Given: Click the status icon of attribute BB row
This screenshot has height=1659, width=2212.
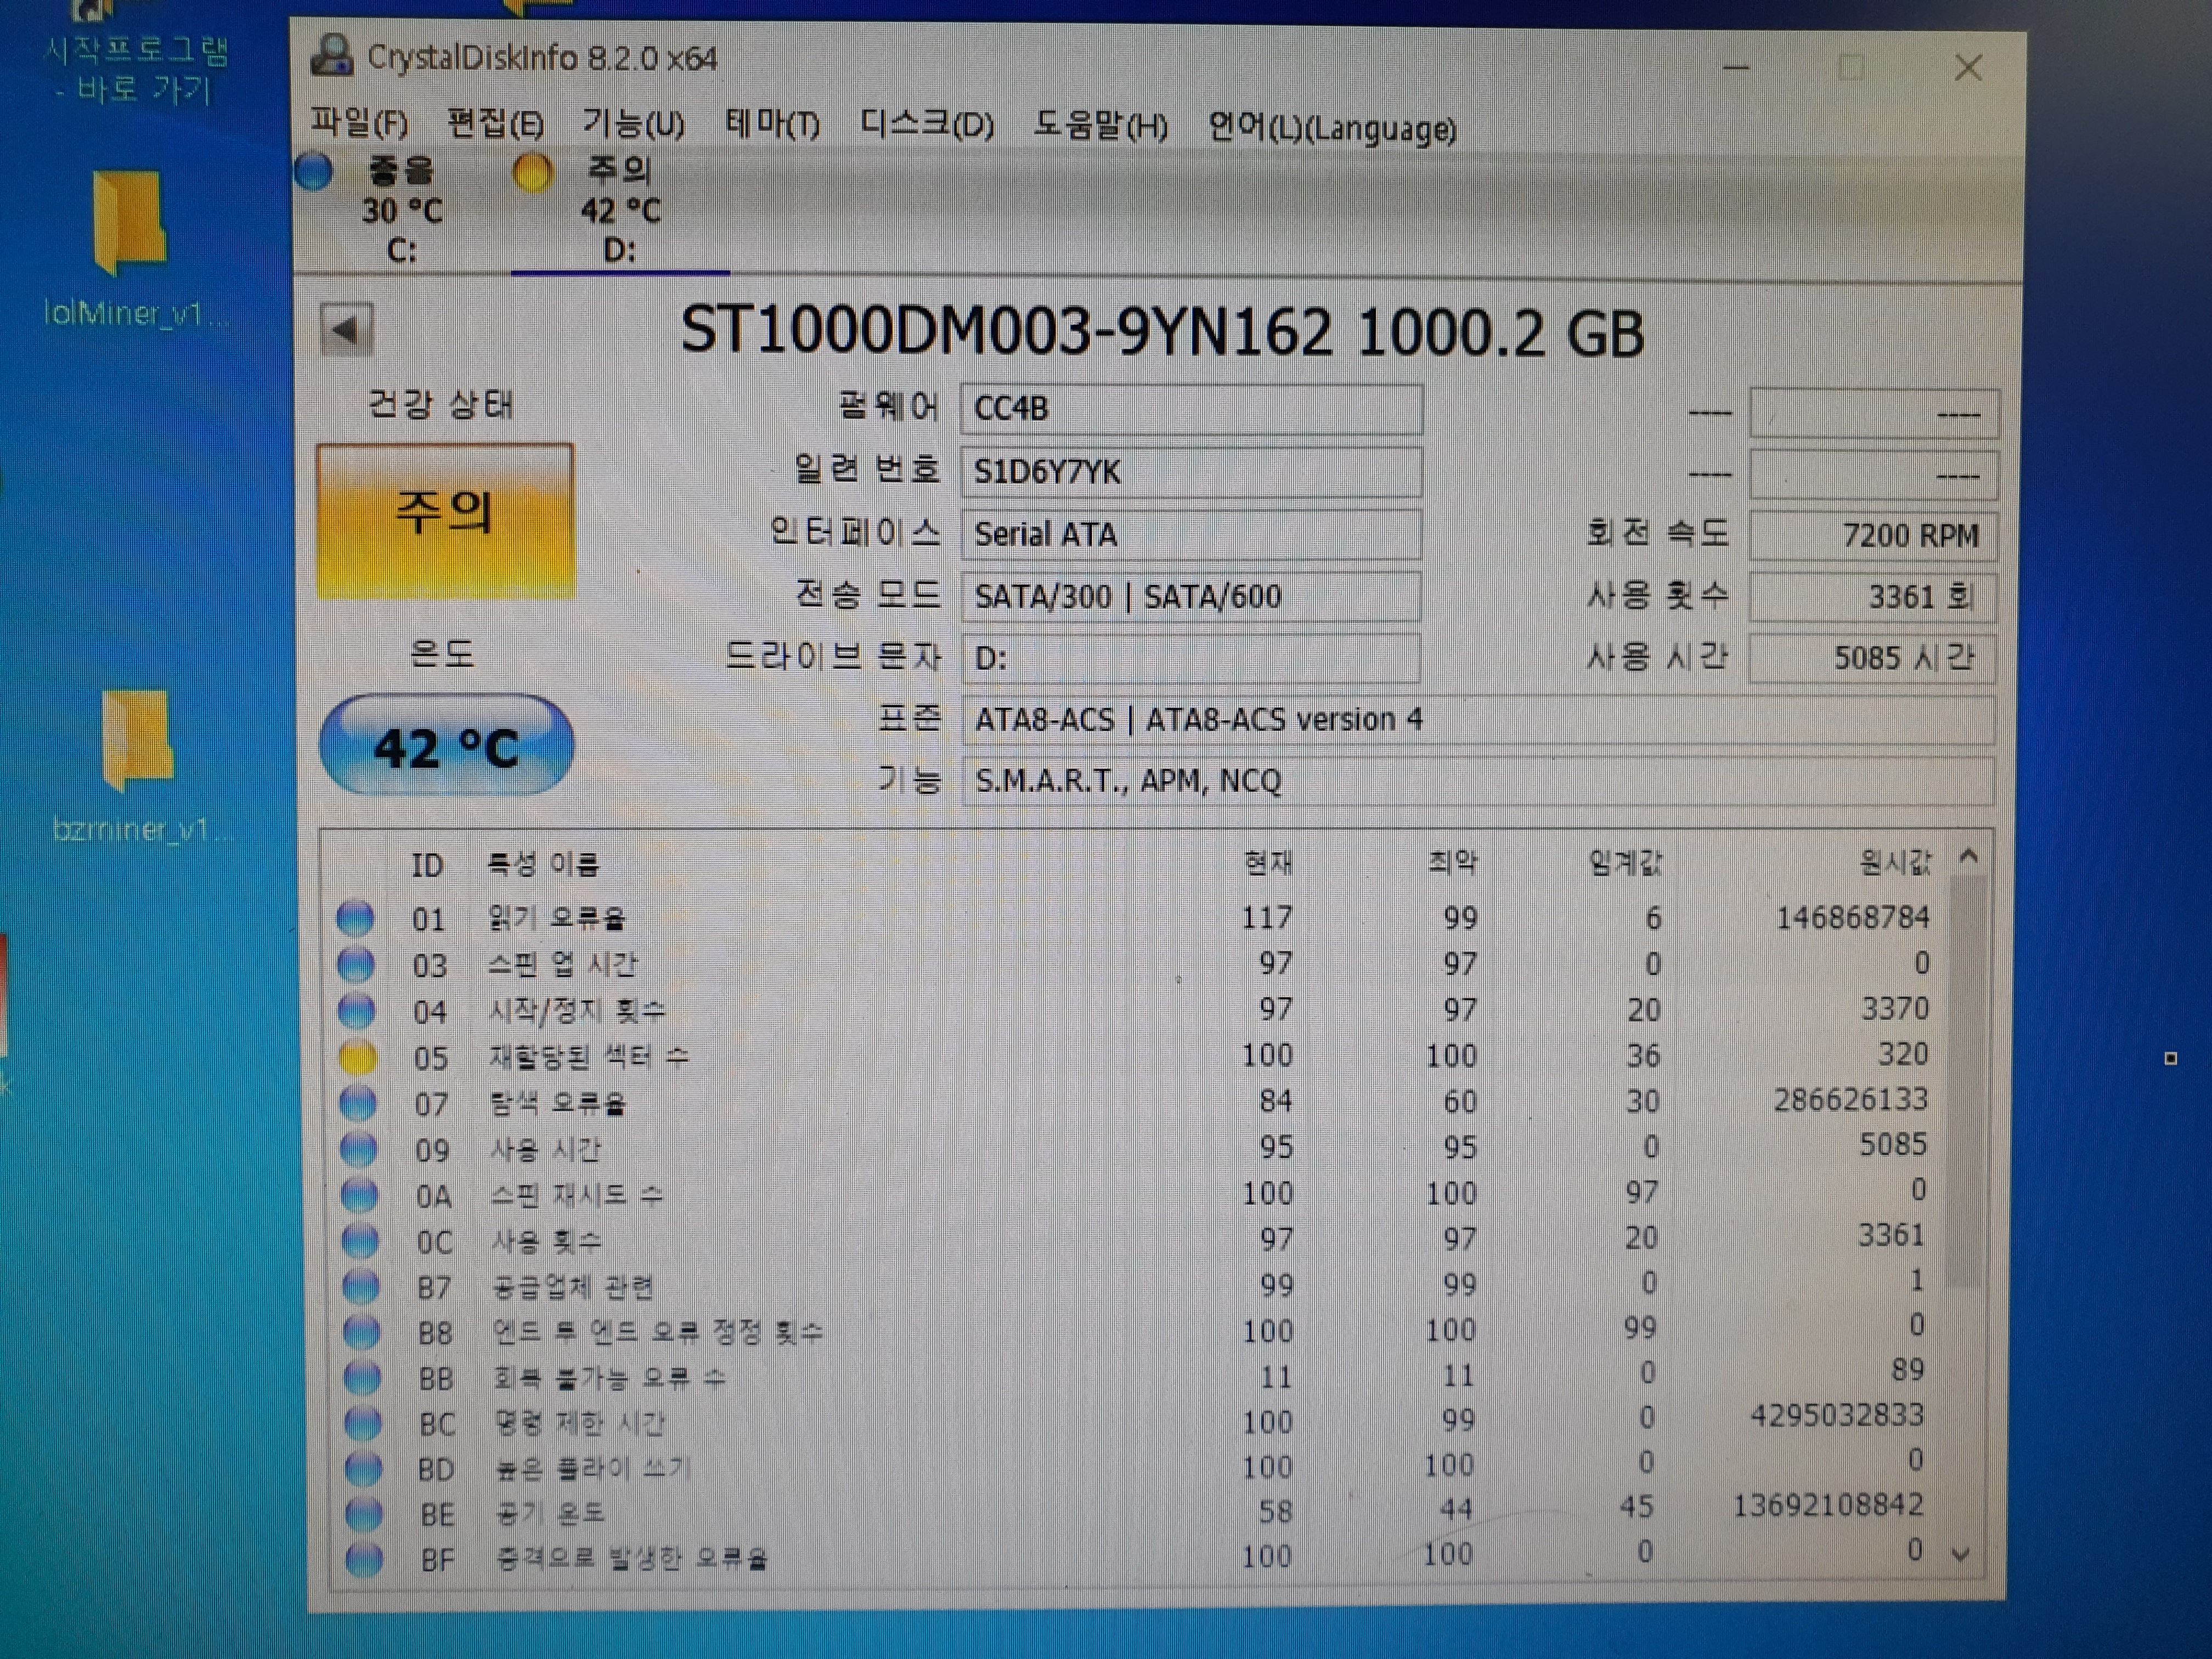Looking at the screenshot, I should coord(362,1378).
